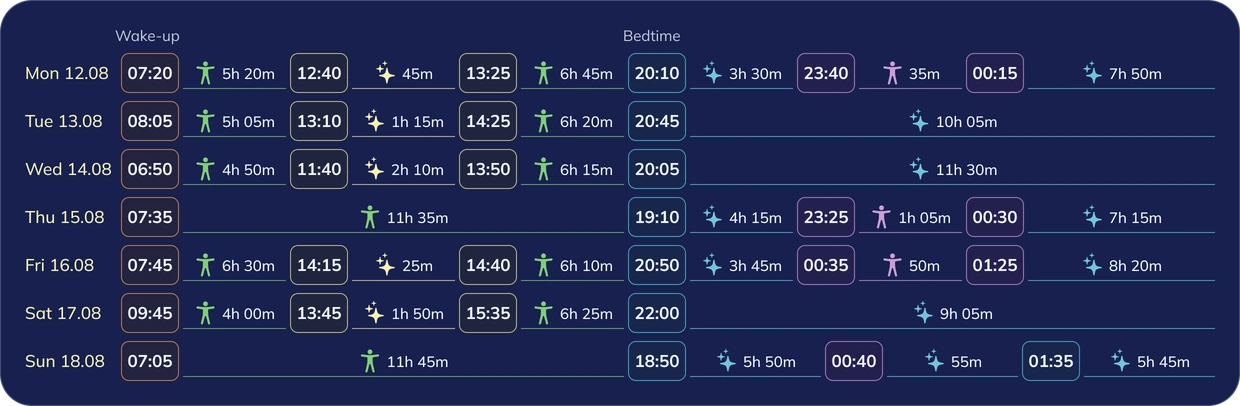Click the blue sleep icon beside 9h 05m on Saturday
This screenshot has width=1240, height=406.
(923, 313)
